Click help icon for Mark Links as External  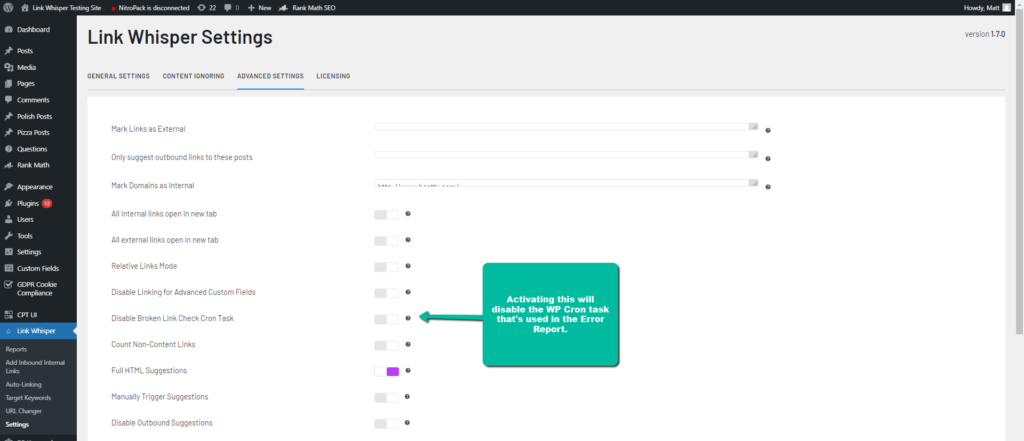coord(768,130)
